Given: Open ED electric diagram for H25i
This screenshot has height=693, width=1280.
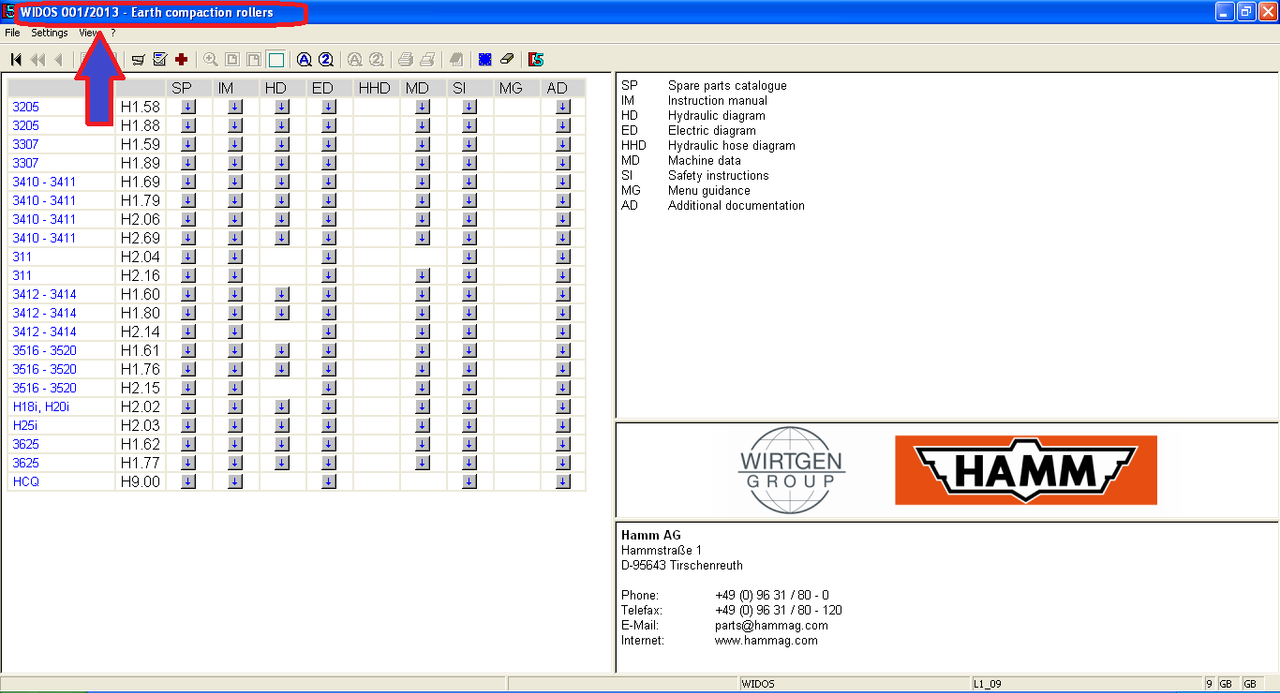Looking at the screenshot, I should [x=329, y=425].
